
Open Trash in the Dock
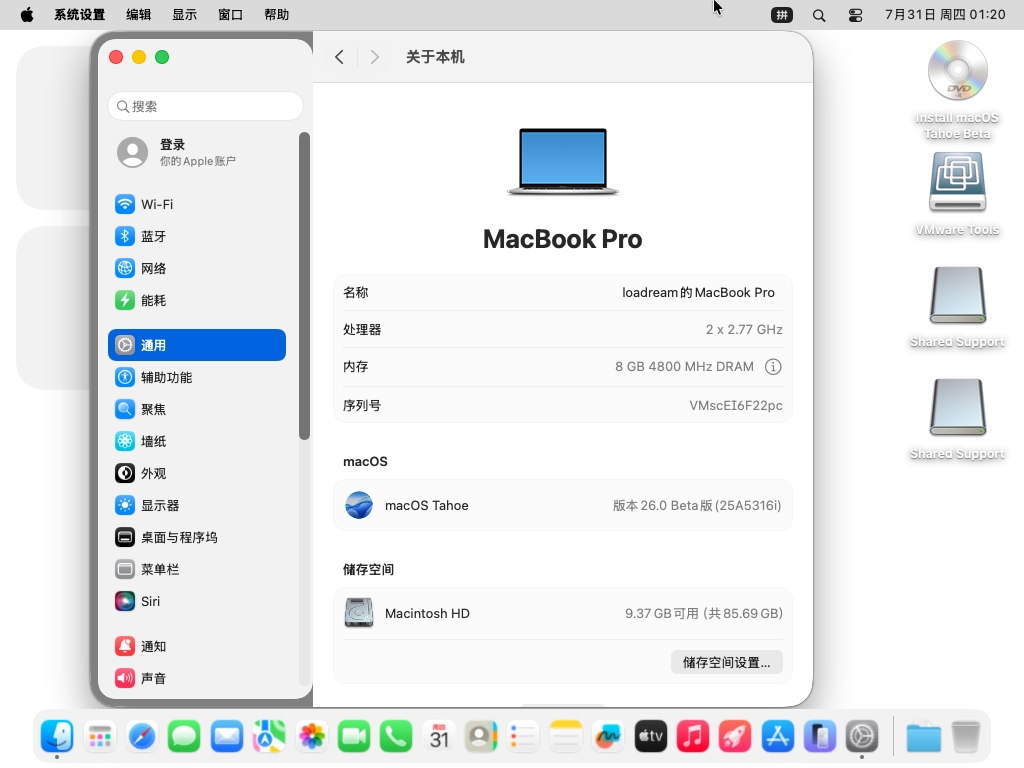(x=966, y=737)
